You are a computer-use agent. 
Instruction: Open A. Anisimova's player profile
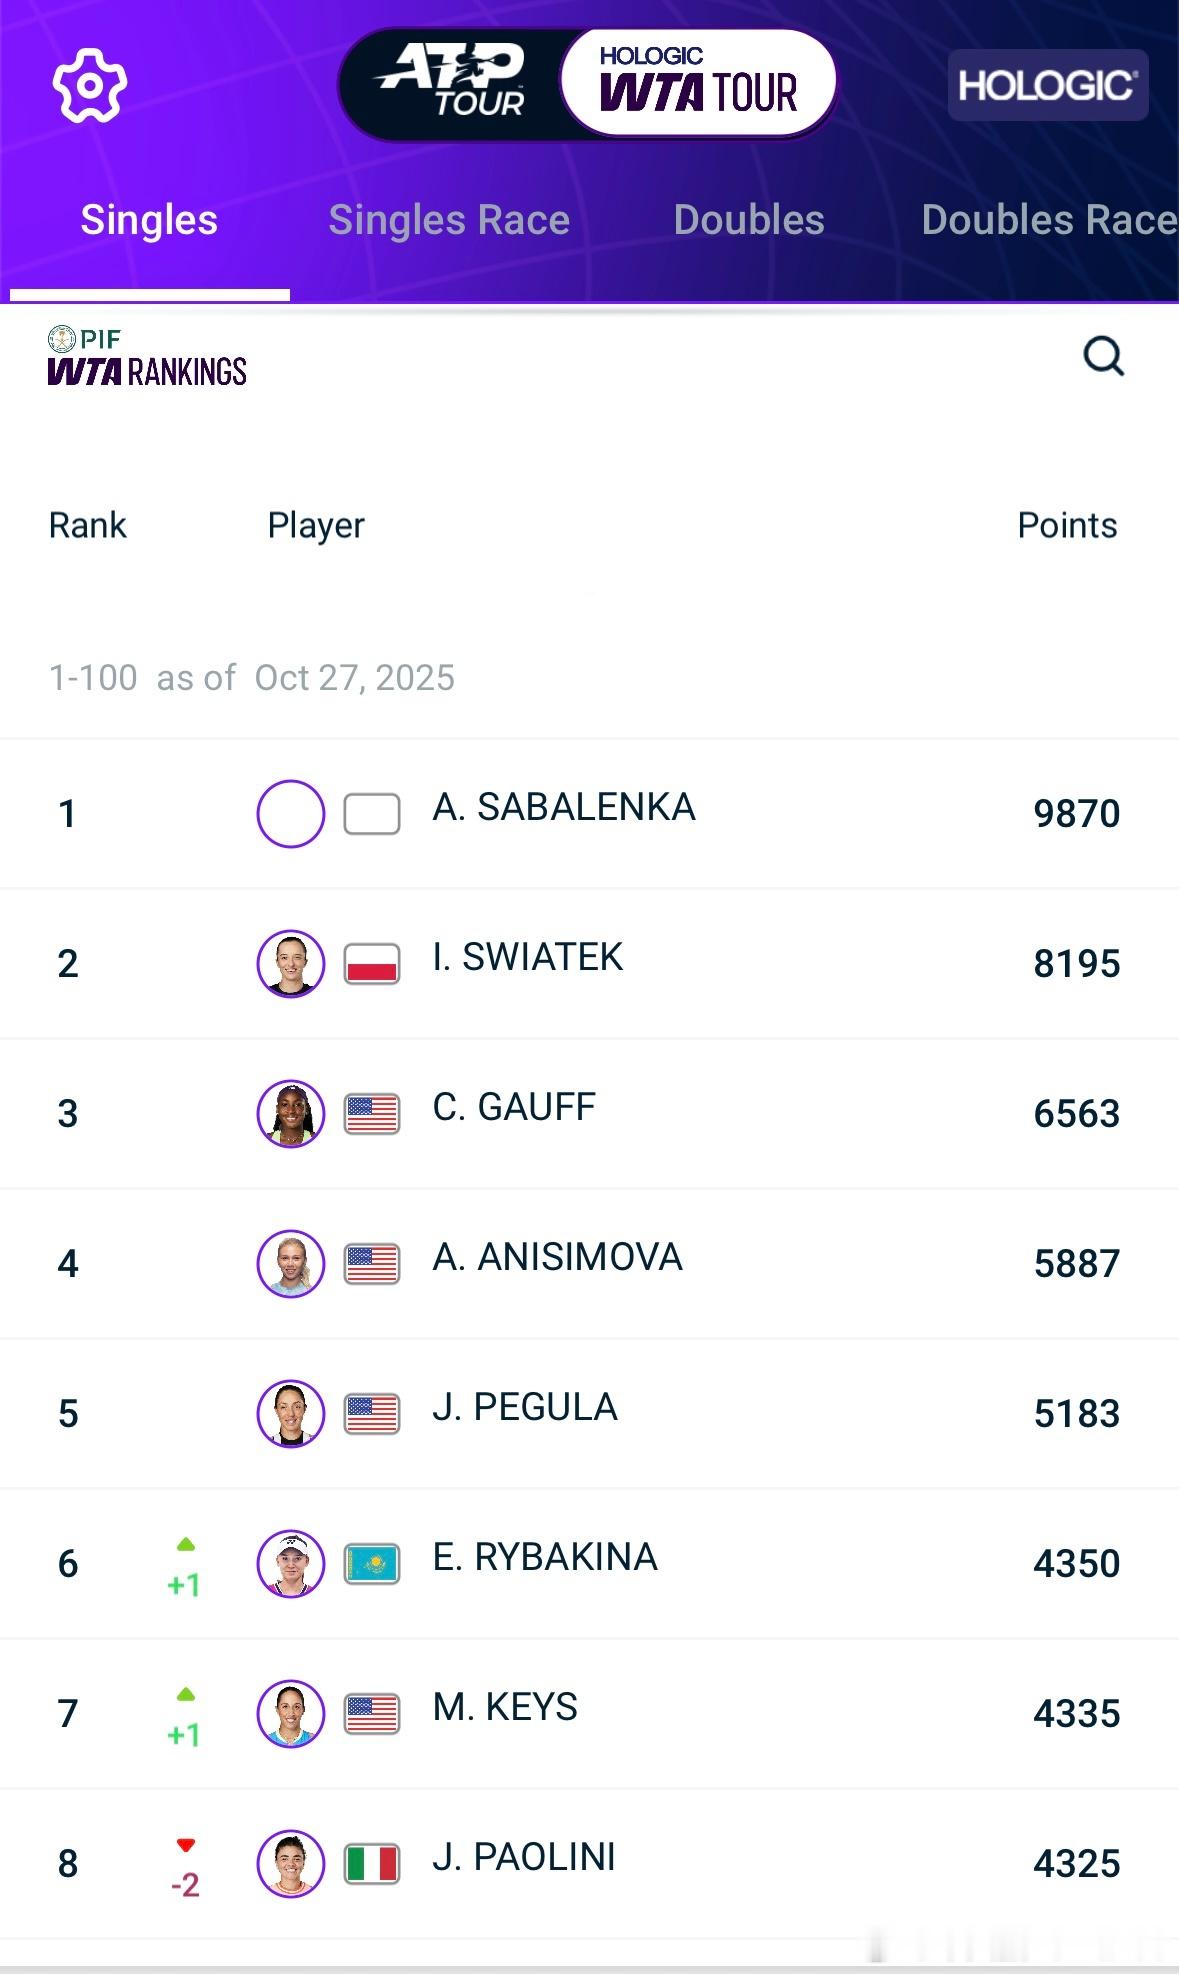[557, 1258]
